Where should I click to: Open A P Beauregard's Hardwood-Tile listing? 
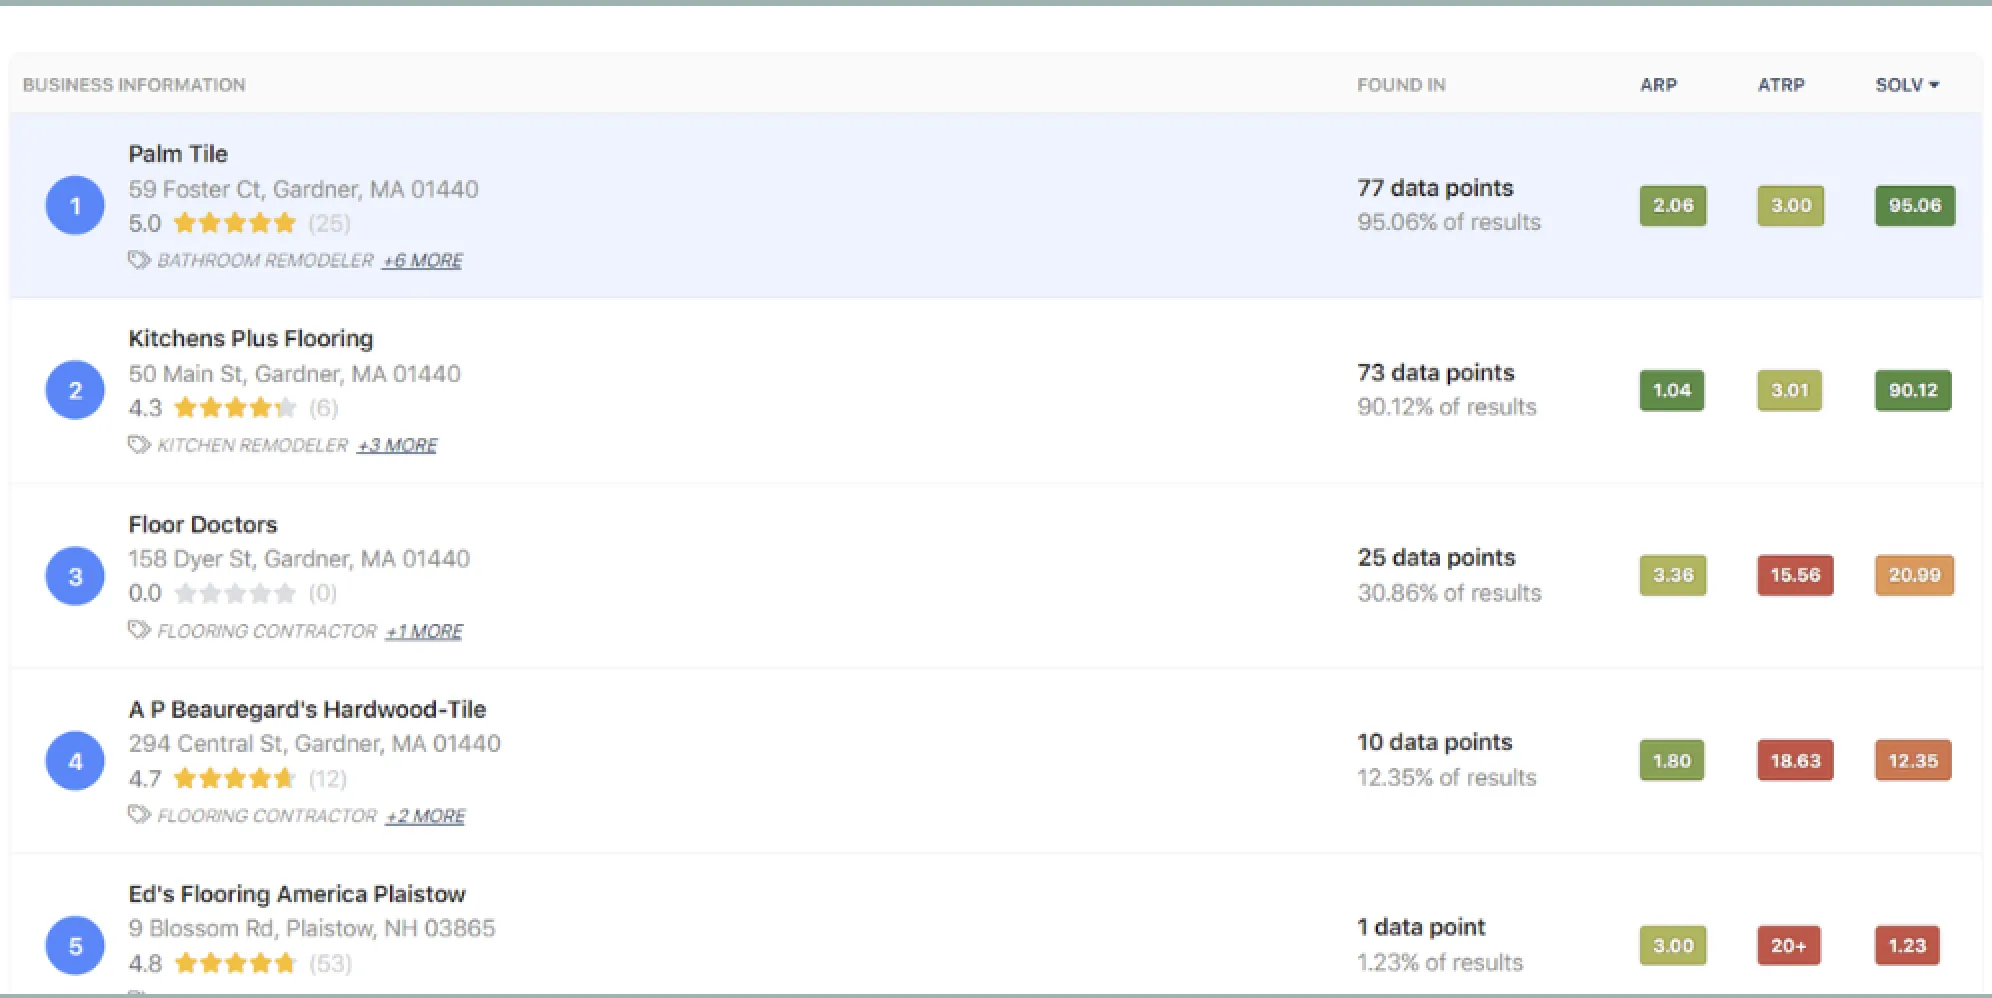tap(307, 709)
